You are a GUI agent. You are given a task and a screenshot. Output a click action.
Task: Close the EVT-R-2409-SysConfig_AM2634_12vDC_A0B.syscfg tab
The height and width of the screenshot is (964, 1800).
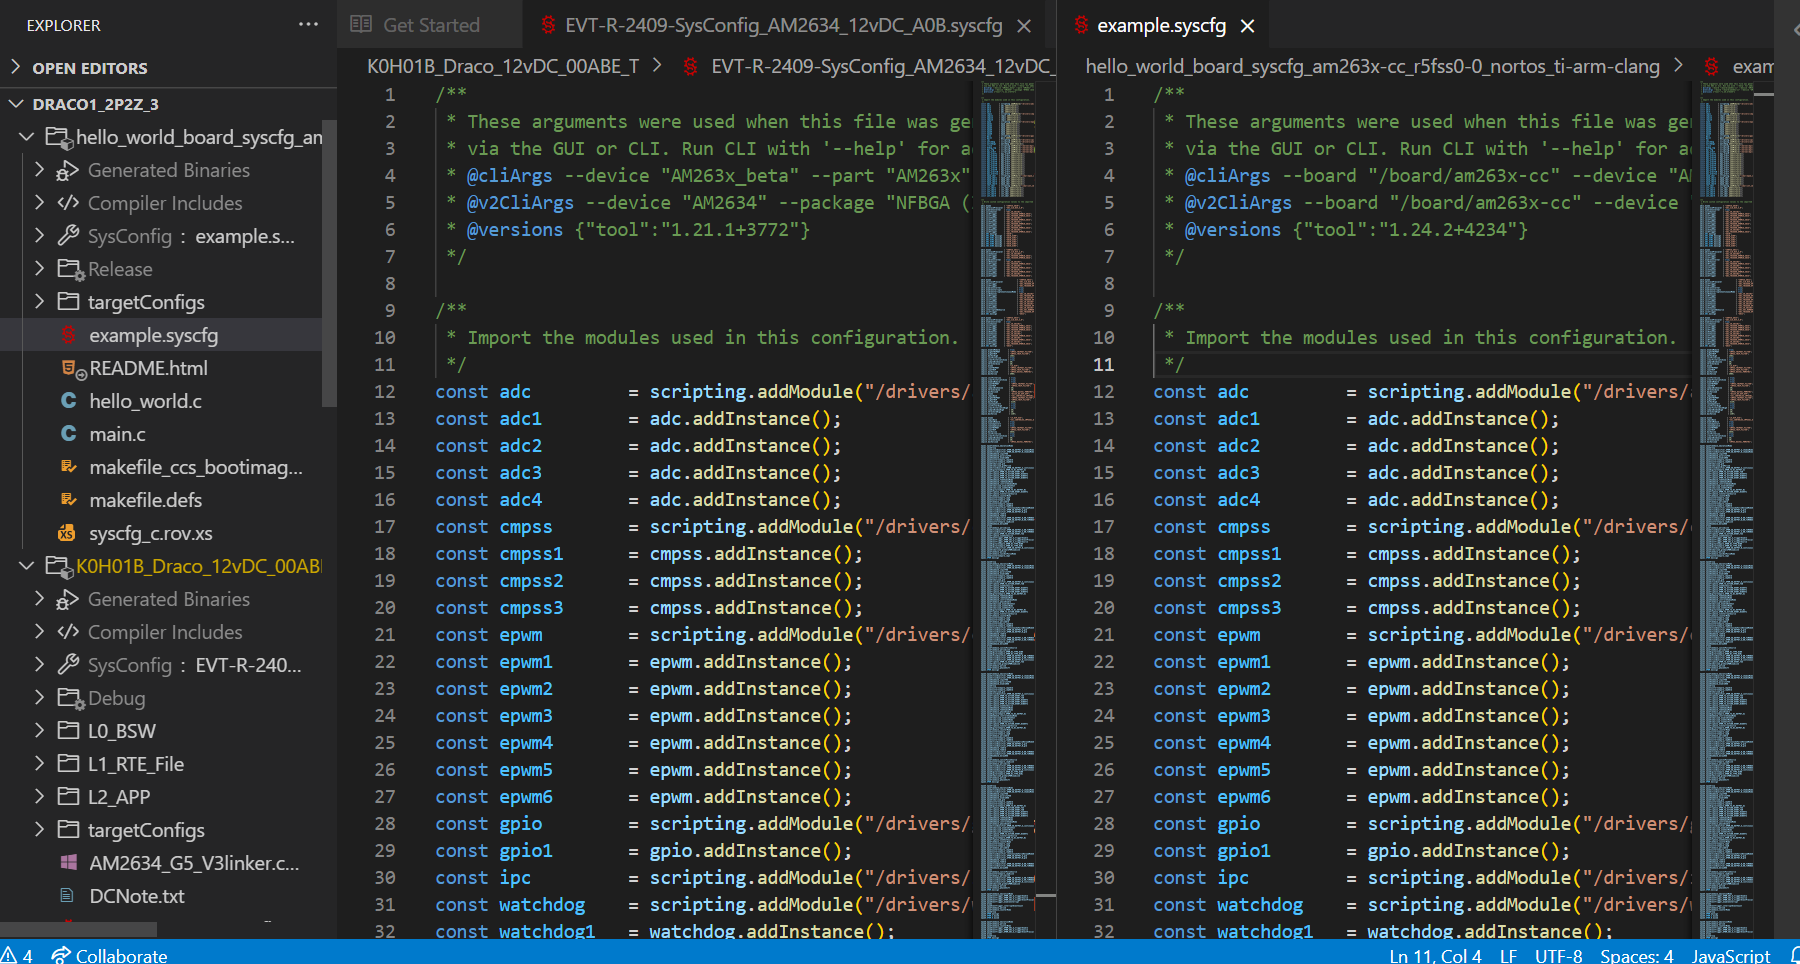(1024, 26)
